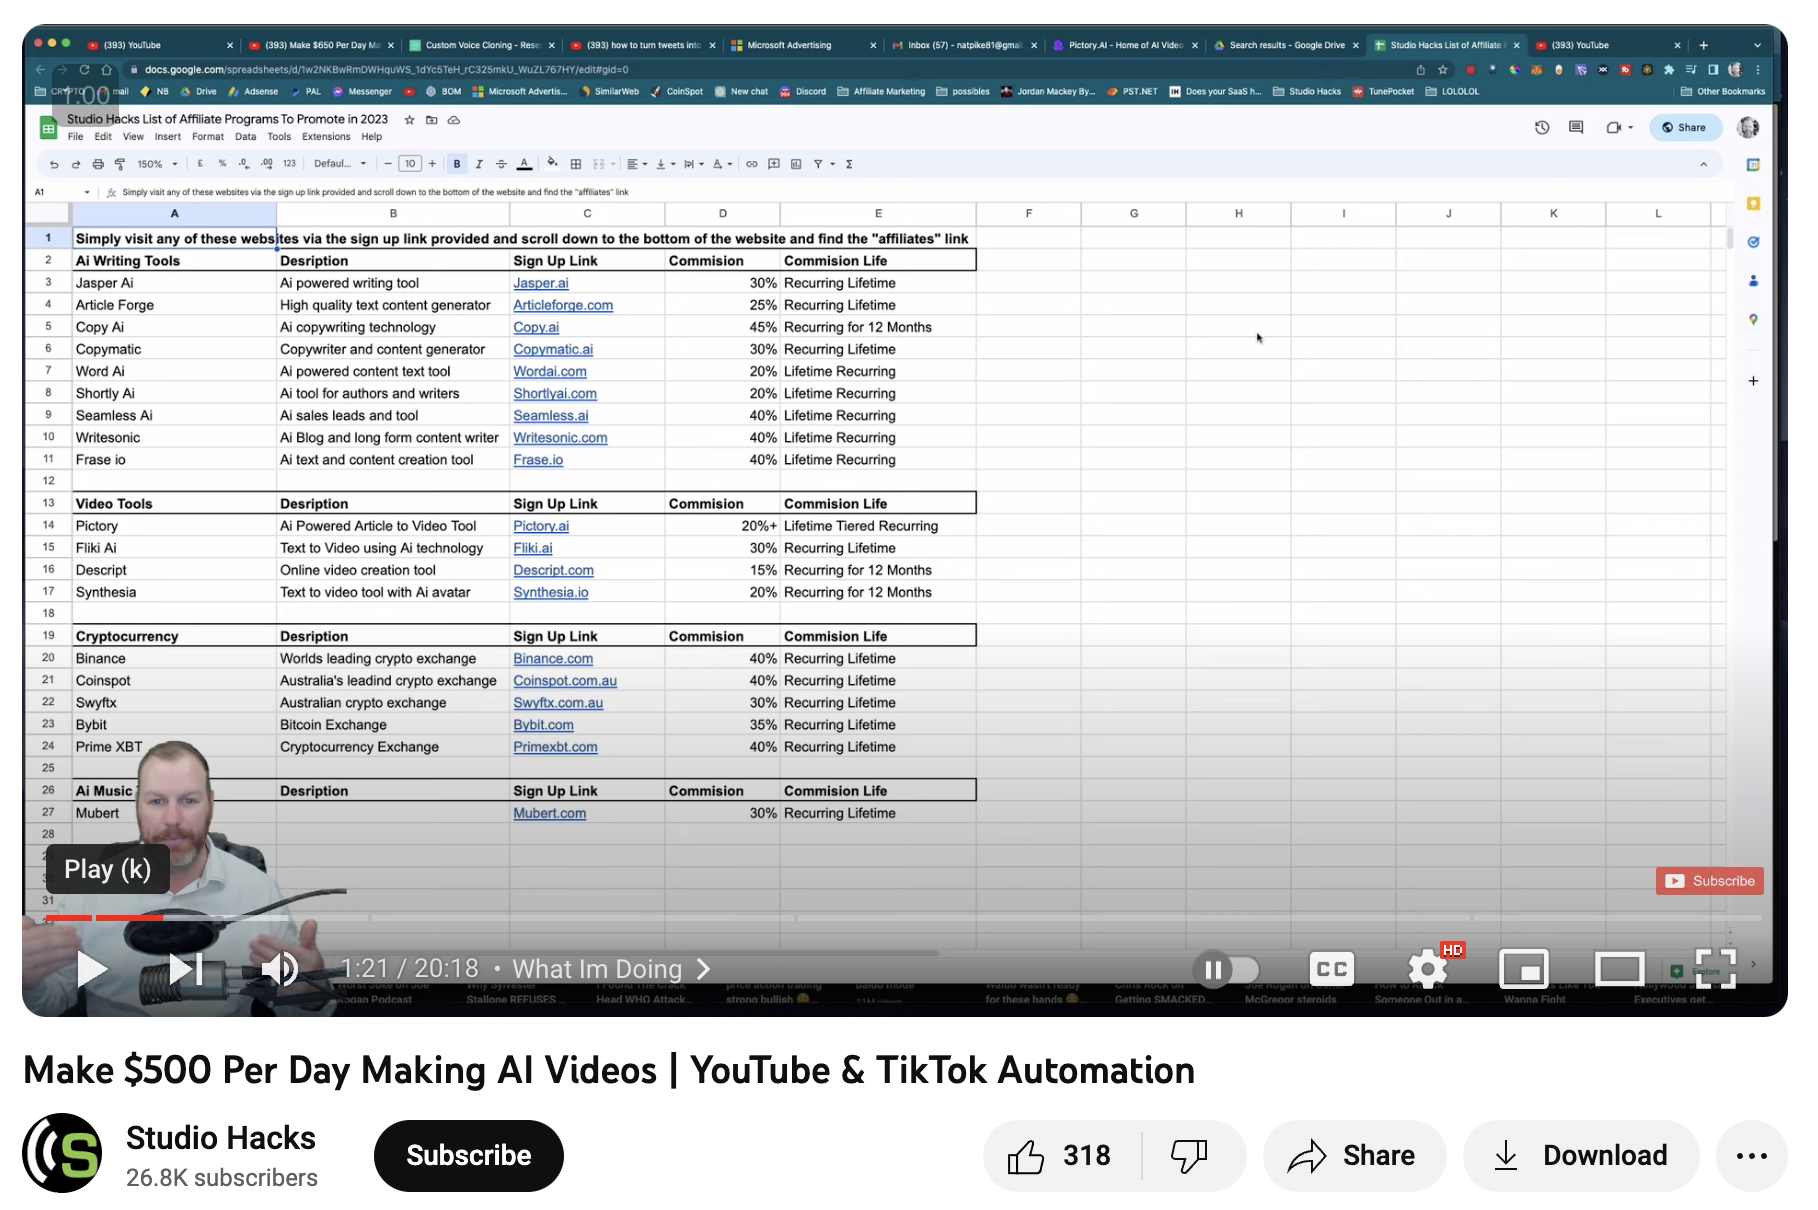Open the Studio Hacks channel name link
Screen dimensions: 1818x1210
(x=220, y=1138)
